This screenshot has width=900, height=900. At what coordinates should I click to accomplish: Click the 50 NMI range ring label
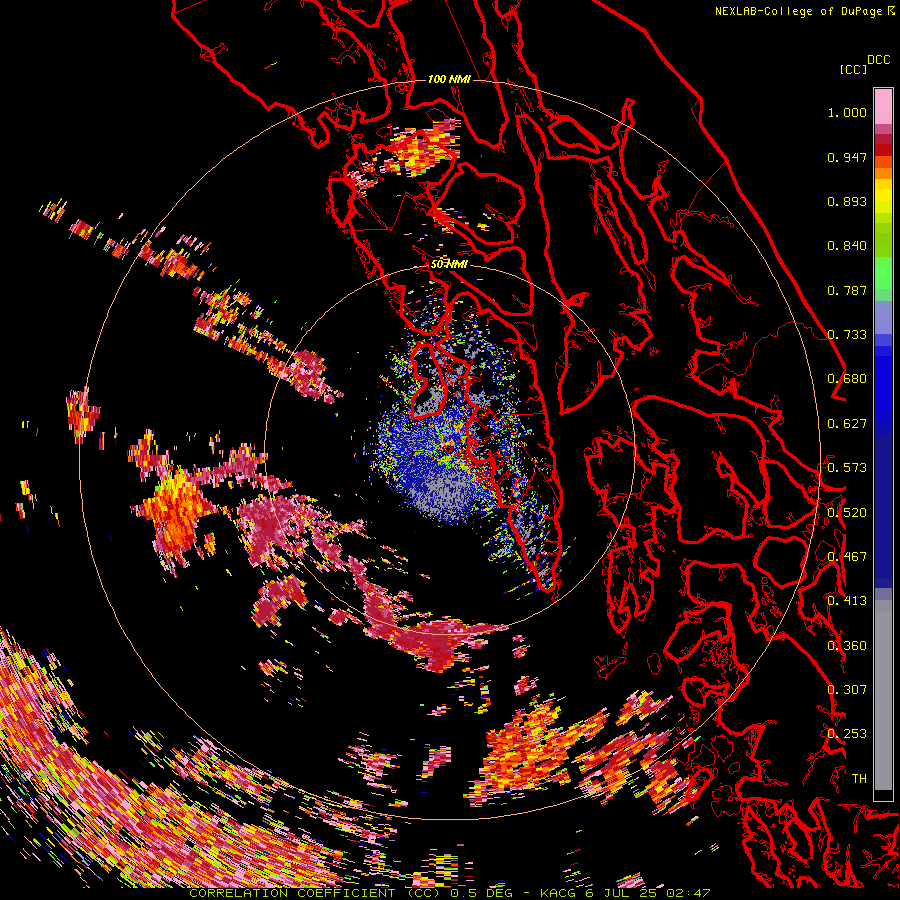coord(449,265)
